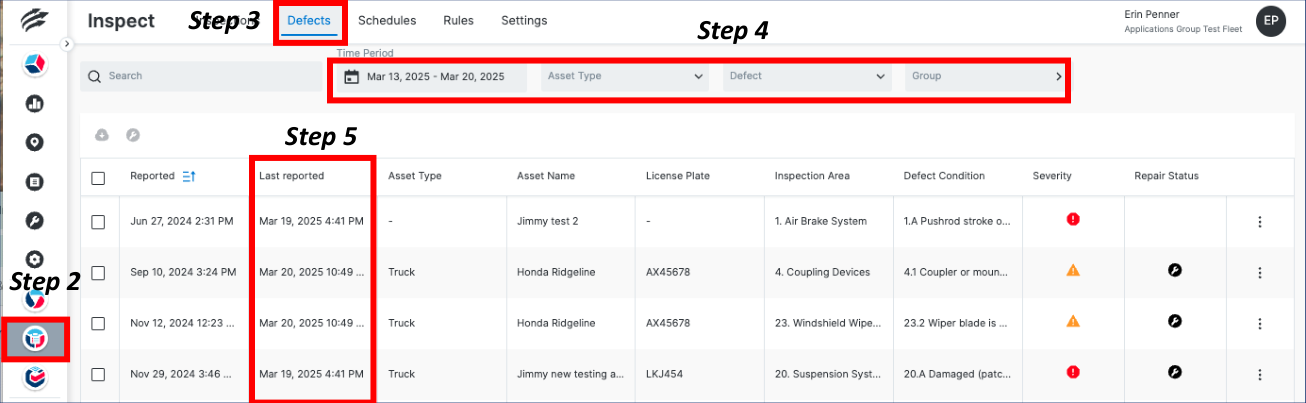Expand the sidebar using the small chevron
The height and width of the screenshot is (403, 1306).
[x=68, y=44]
